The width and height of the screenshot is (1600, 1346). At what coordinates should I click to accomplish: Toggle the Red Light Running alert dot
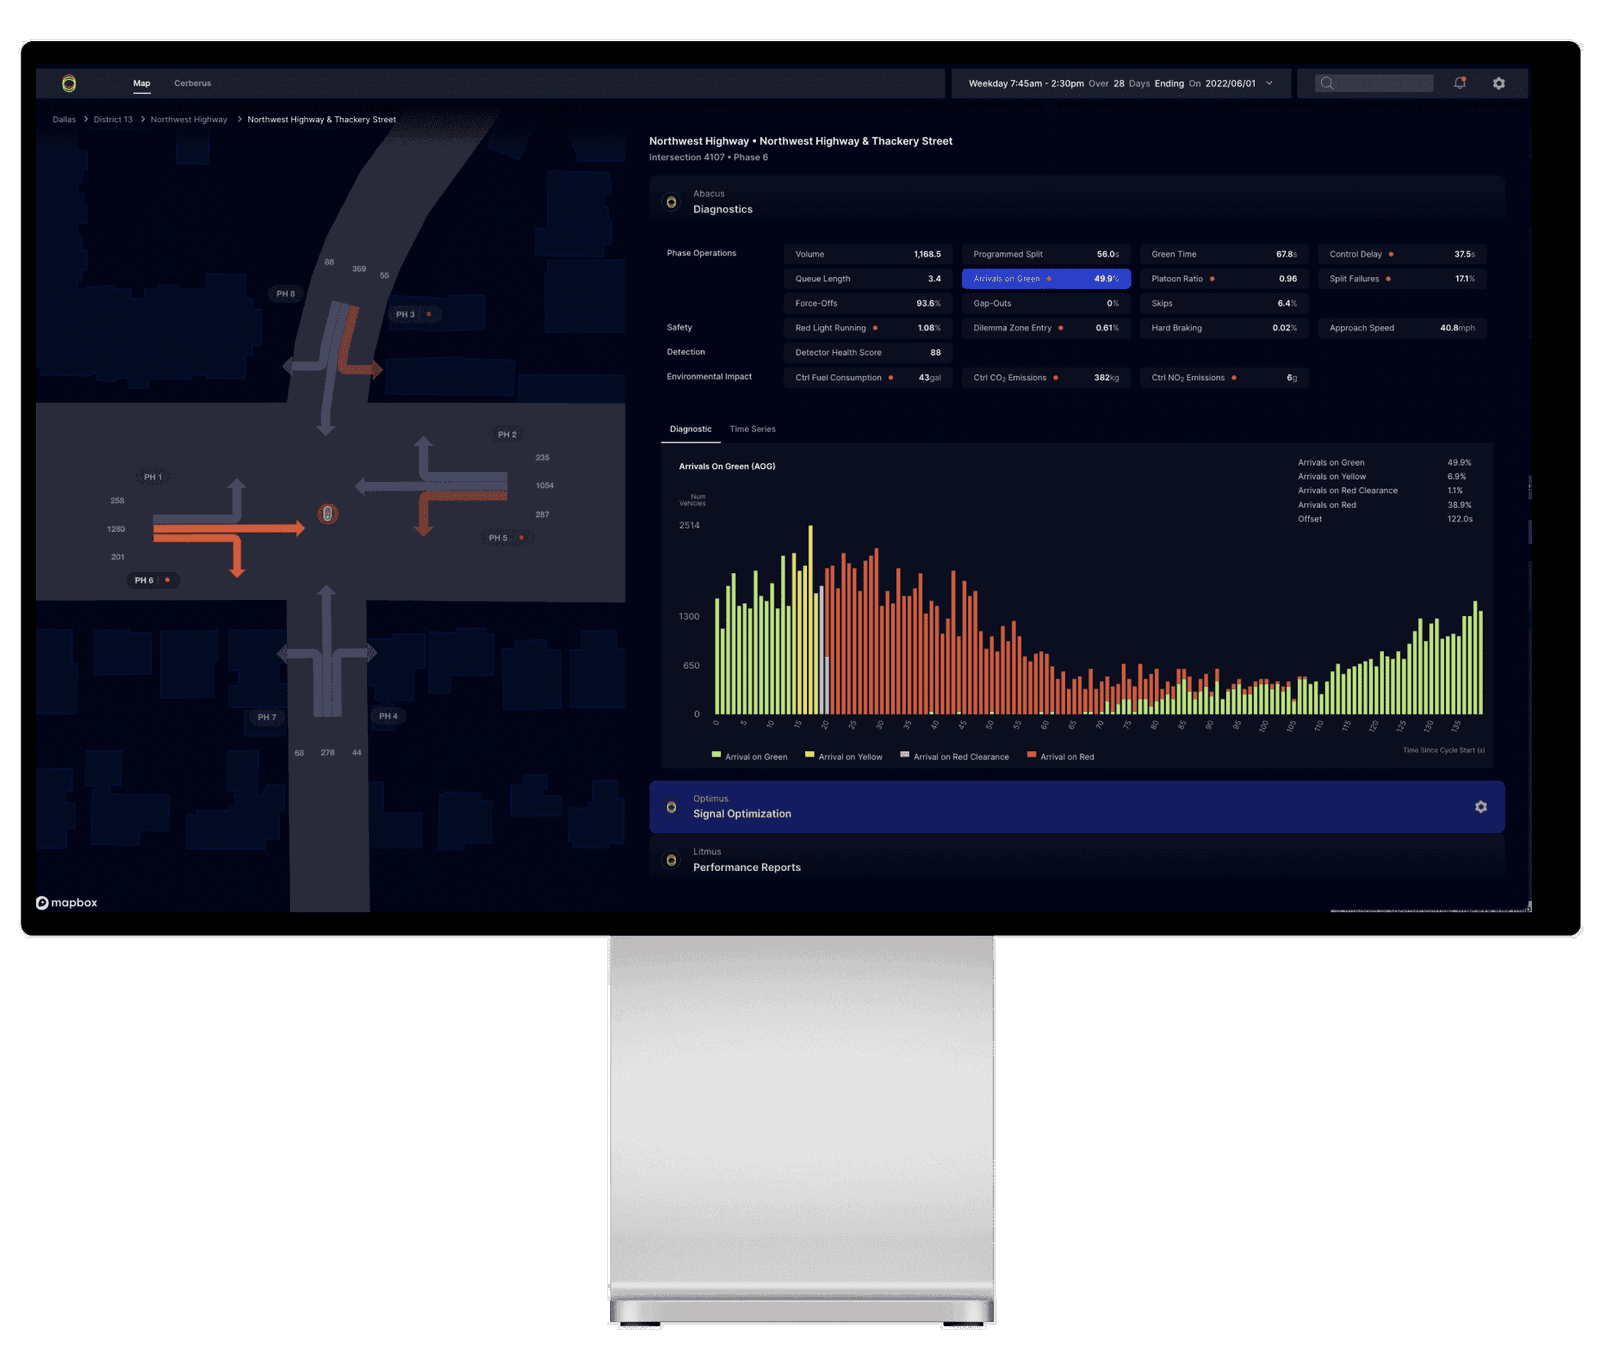pyautogui.click(x=875, y=327)
